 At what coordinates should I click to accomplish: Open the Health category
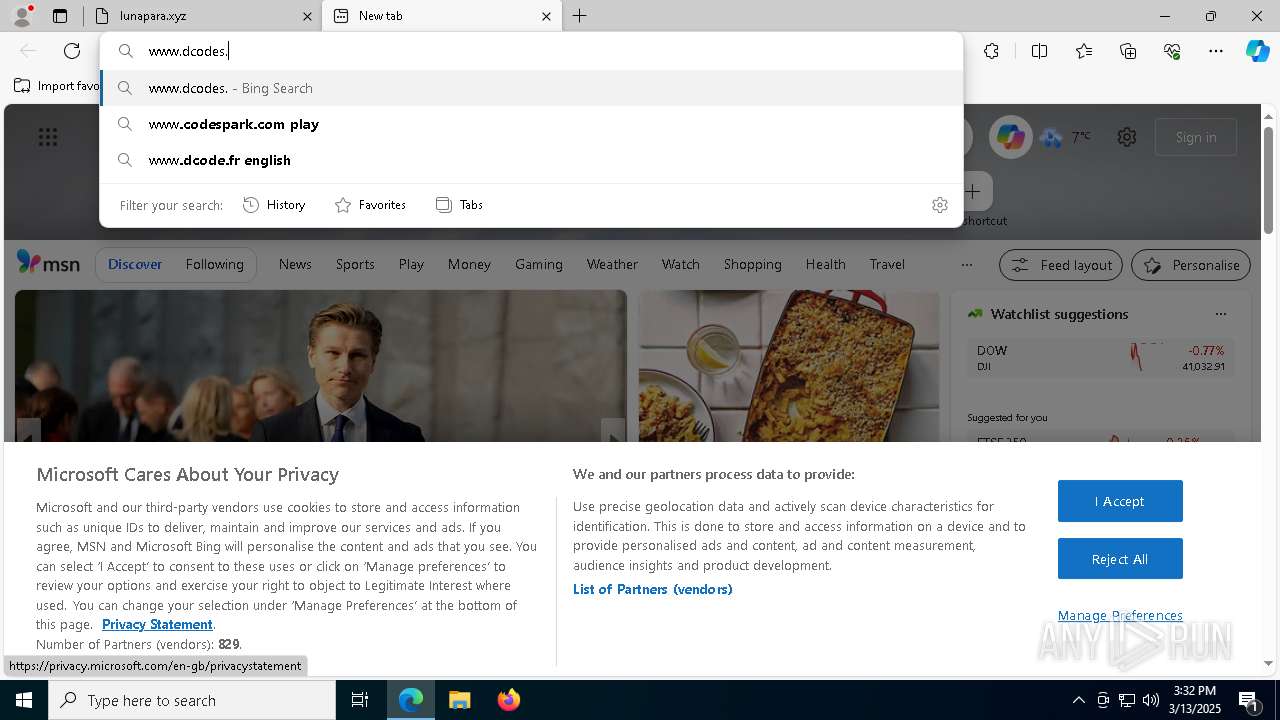(x=825, y=264)
